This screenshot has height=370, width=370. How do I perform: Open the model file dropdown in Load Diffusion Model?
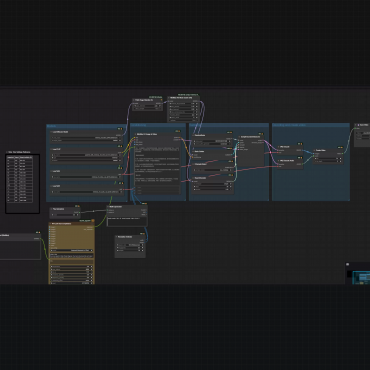[87, 137]
